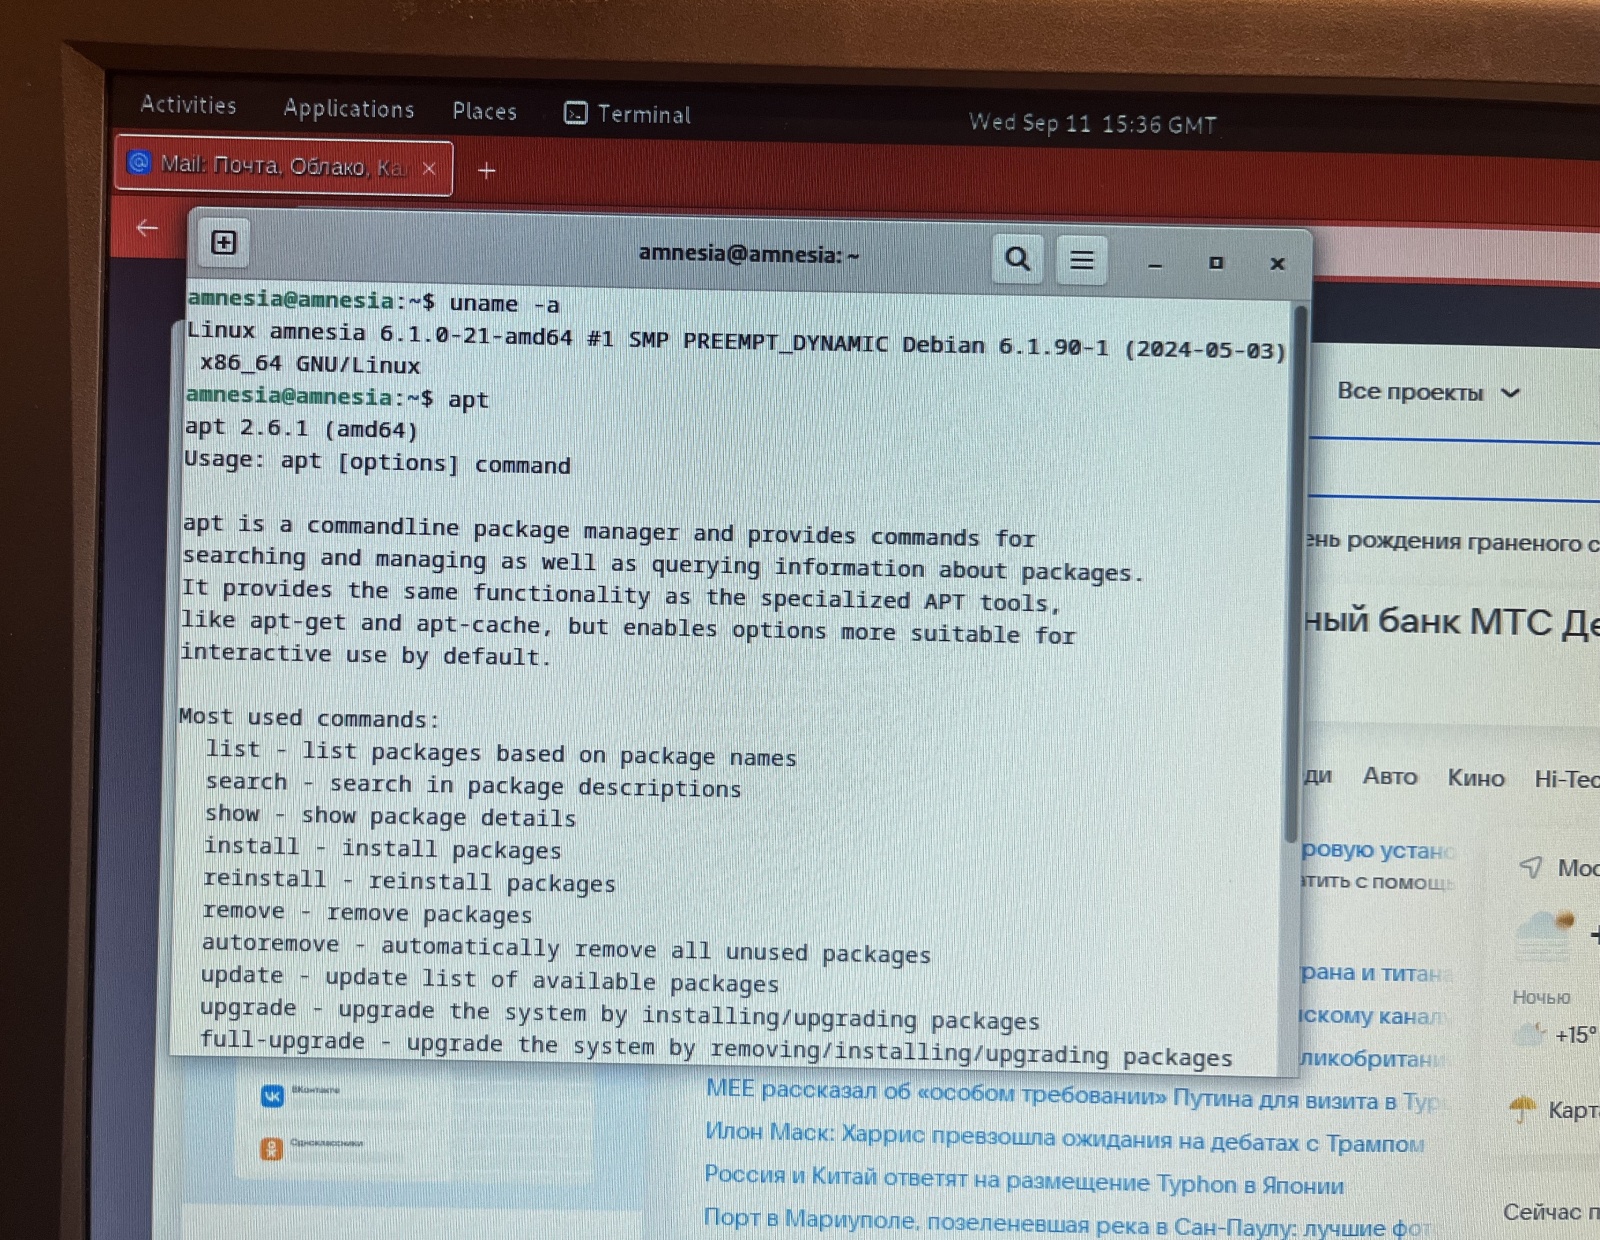Click the amnesia@amnesia: ~ window title
The width and height of the screenshot is (1600, 1240).
coord(749,254)
